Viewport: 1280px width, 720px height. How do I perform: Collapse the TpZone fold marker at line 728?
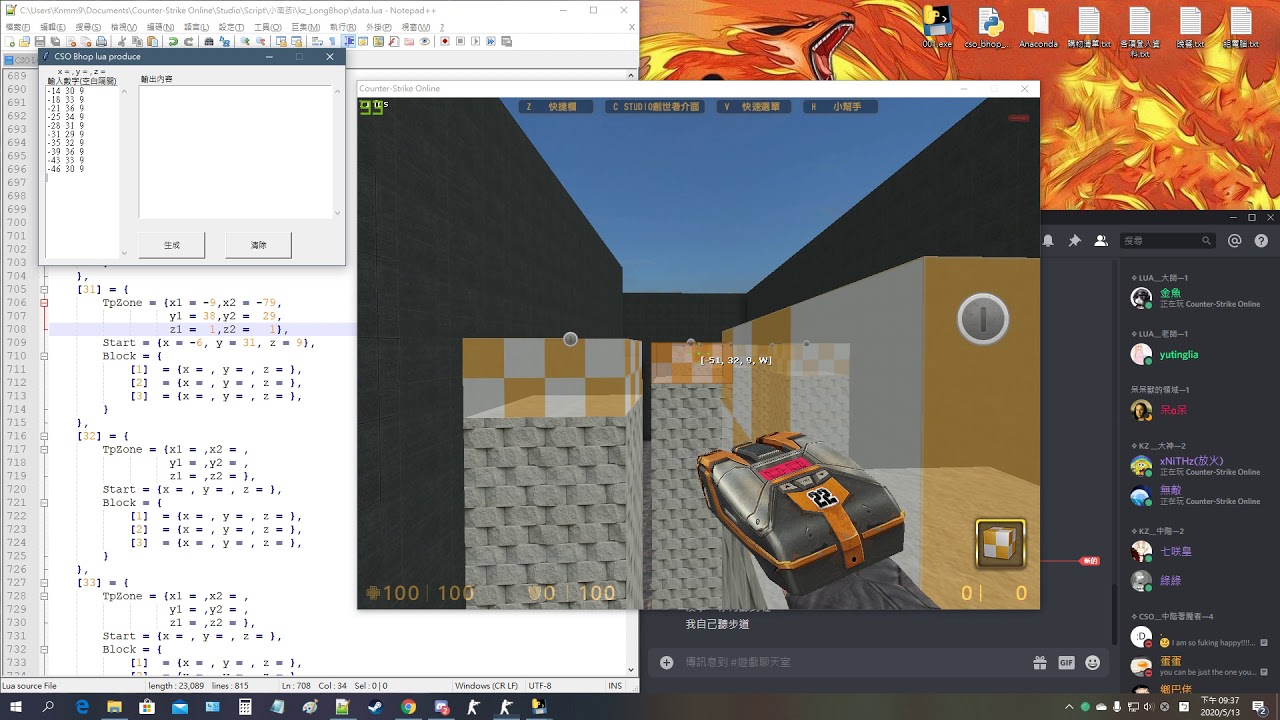[44, 595]
